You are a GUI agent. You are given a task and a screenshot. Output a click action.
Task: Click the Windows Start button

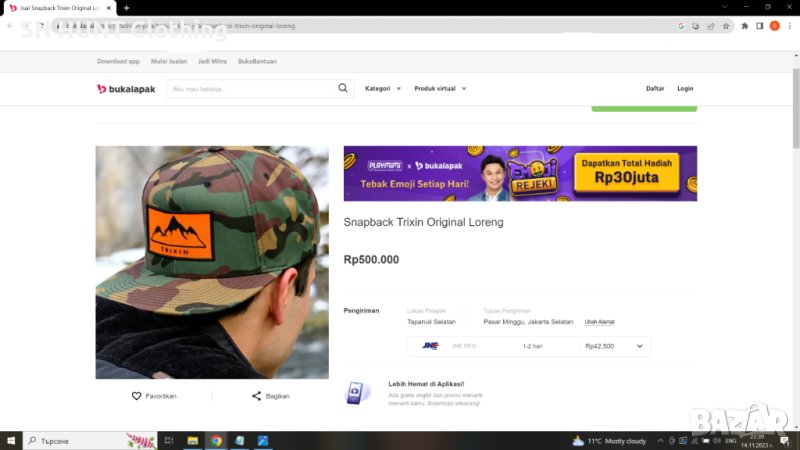[x=11, y=441]
